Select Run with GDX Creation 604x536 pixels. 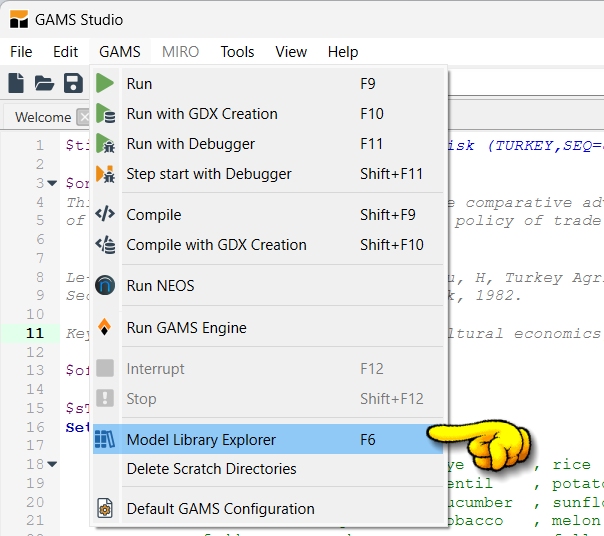coord(268,114)
